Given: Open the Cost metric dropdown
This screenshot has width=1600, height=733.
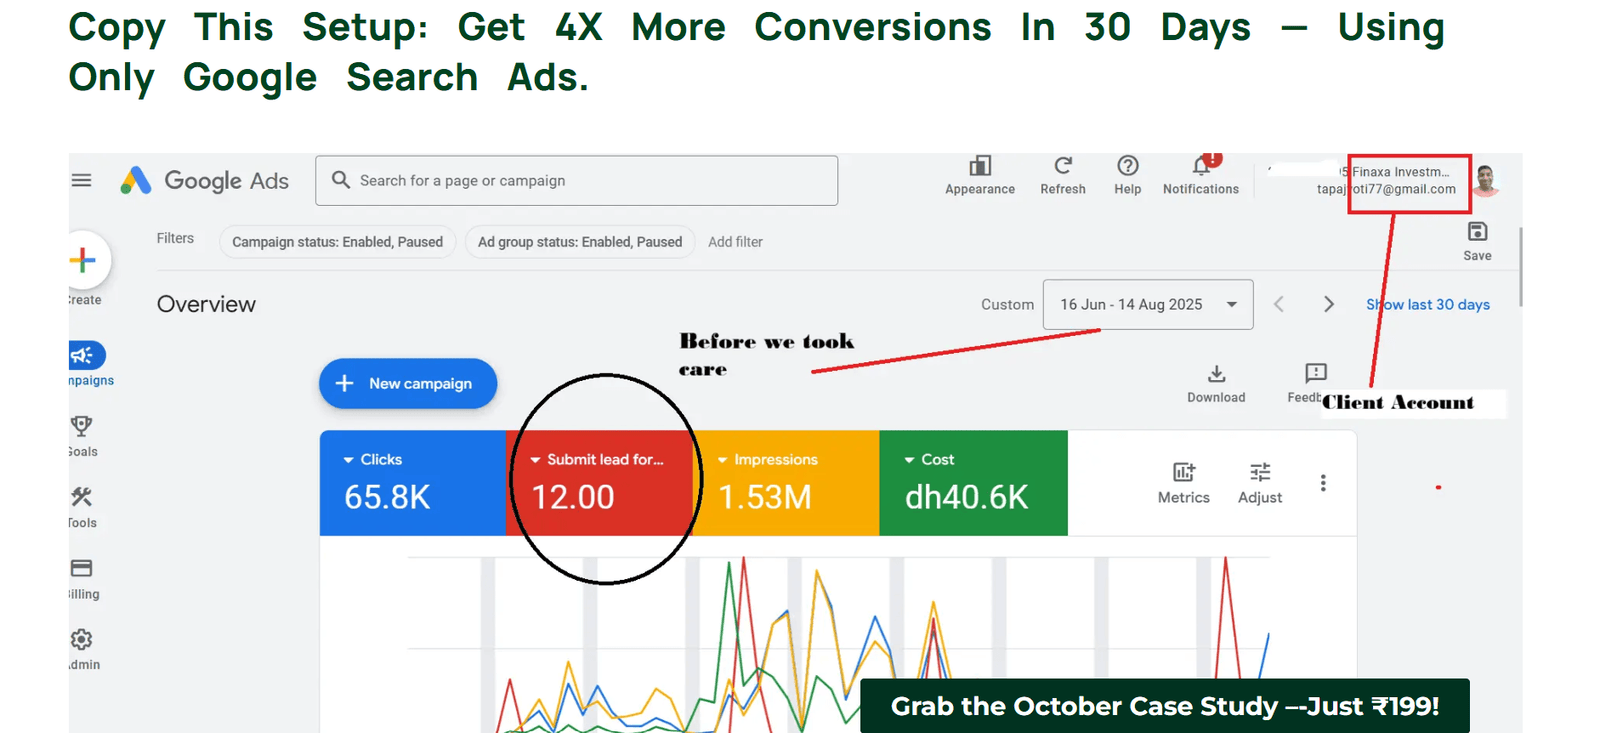Looking at the screenshot, I should point(929,459).
